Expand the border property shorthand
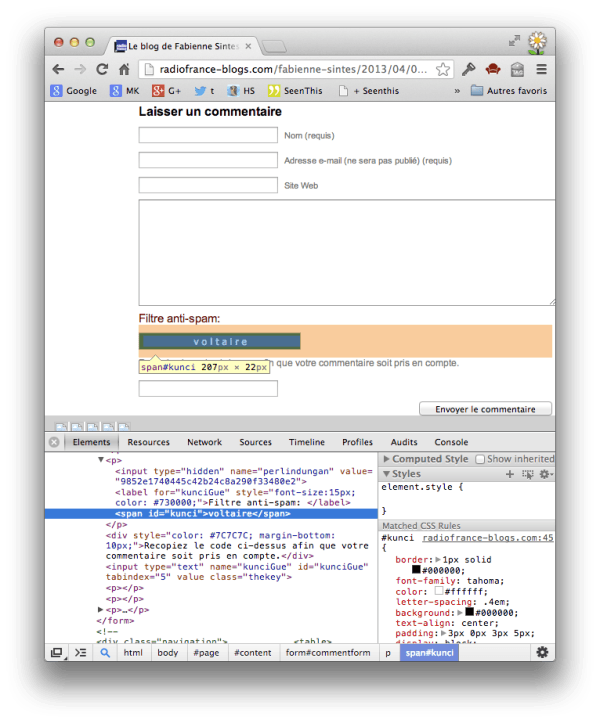The height and width of the screenshot is (723, 600). (x=438, y=559)
